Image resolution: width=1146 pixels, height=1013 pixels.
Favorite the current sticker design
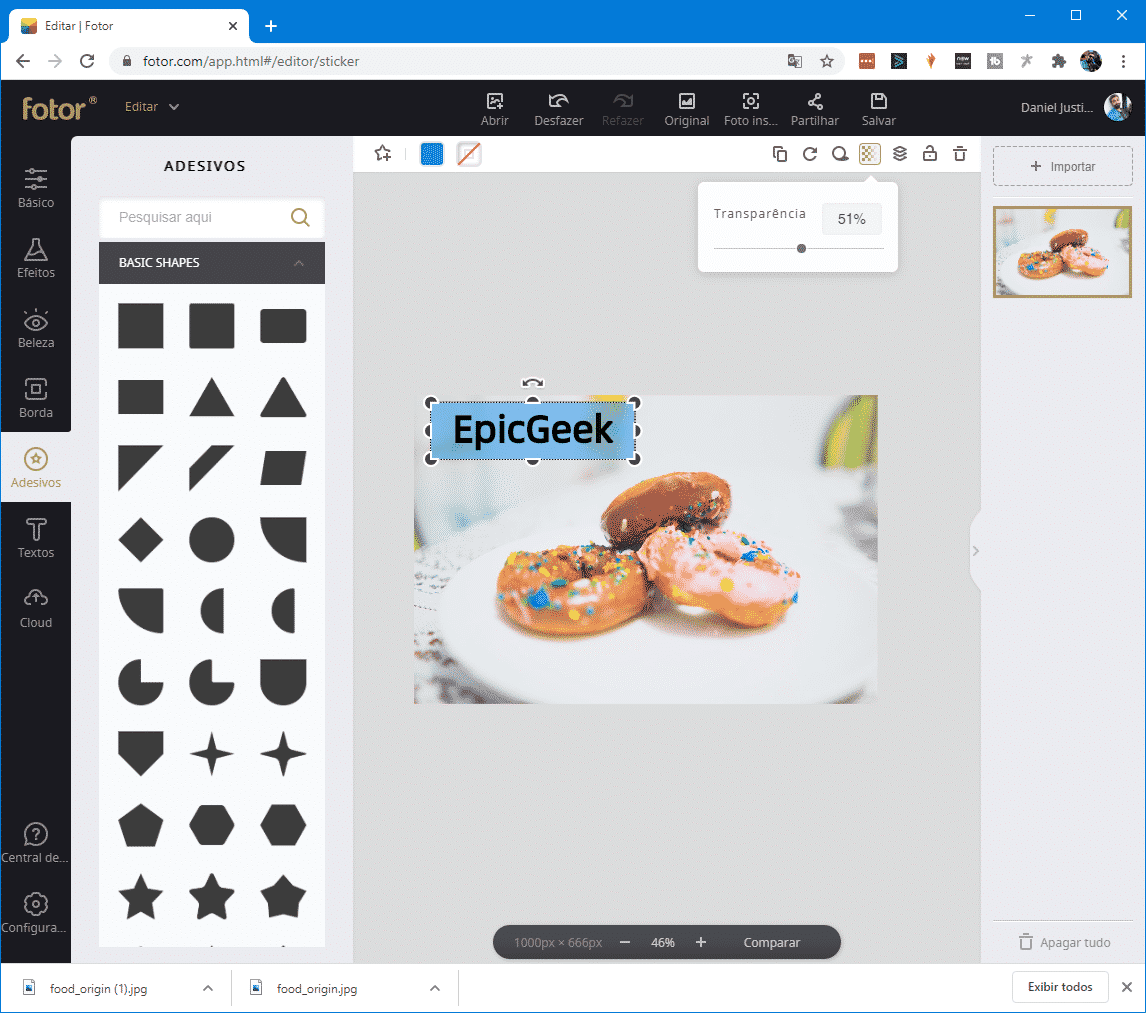click(x=382, y=154)
